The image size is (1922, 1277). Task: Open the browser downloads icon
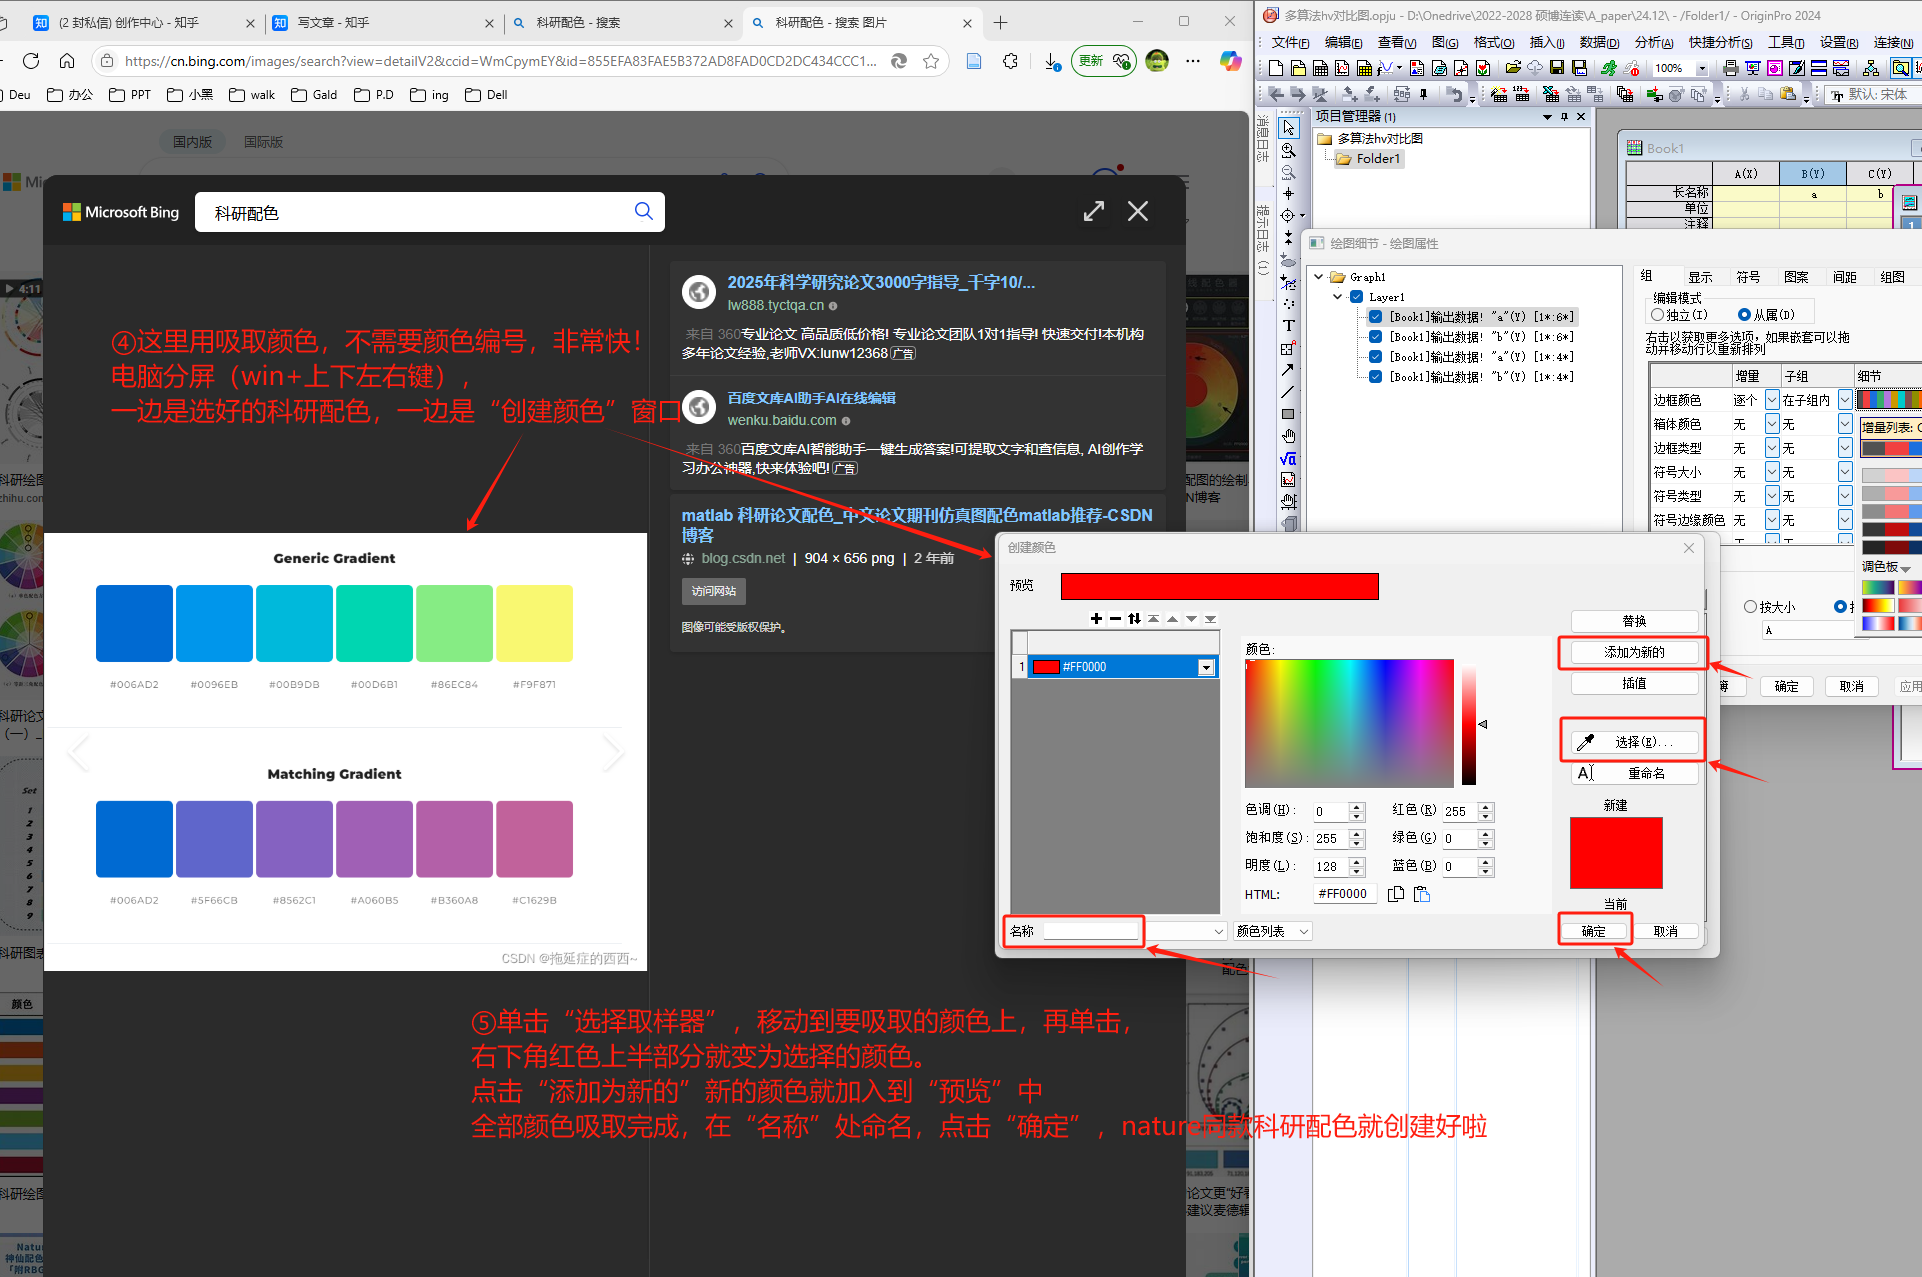pos(1051,62)
